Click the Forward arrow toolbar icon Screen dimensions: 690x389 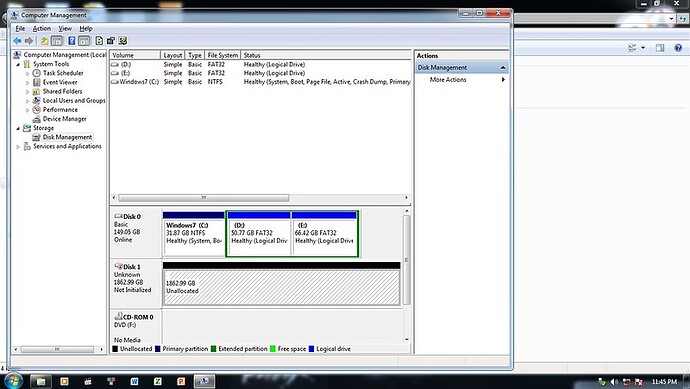[29, 41]
